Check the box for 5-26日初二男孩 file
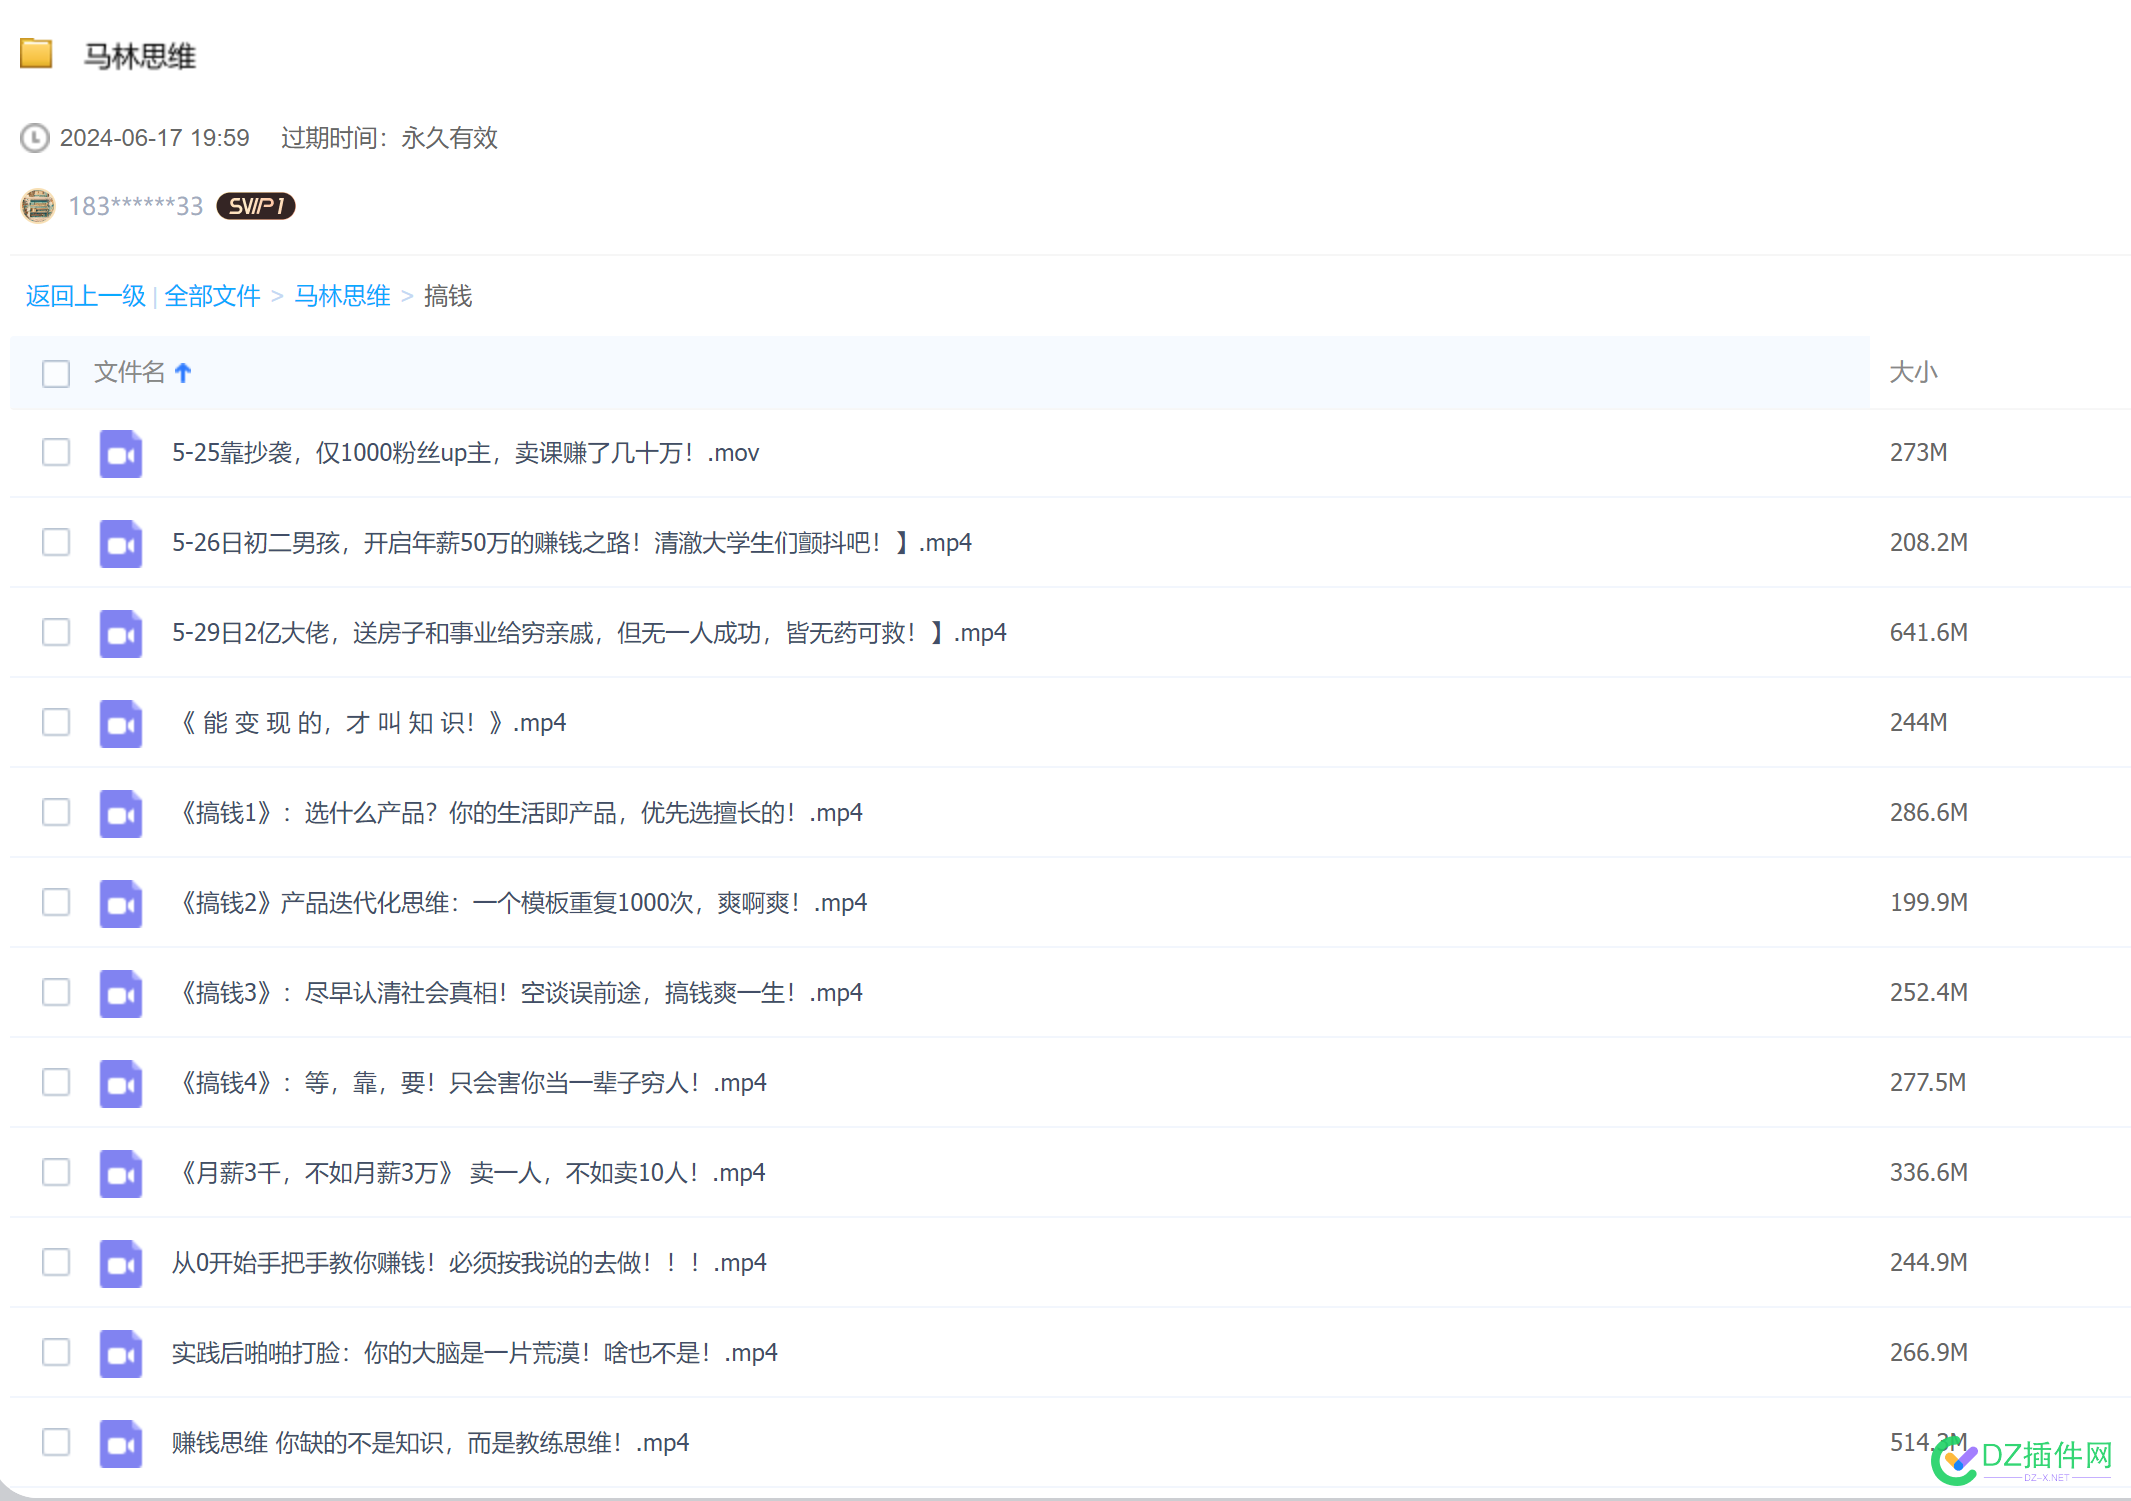Screen dimensions: 2131x1501 pyautogui.click(x=56, y=542)
